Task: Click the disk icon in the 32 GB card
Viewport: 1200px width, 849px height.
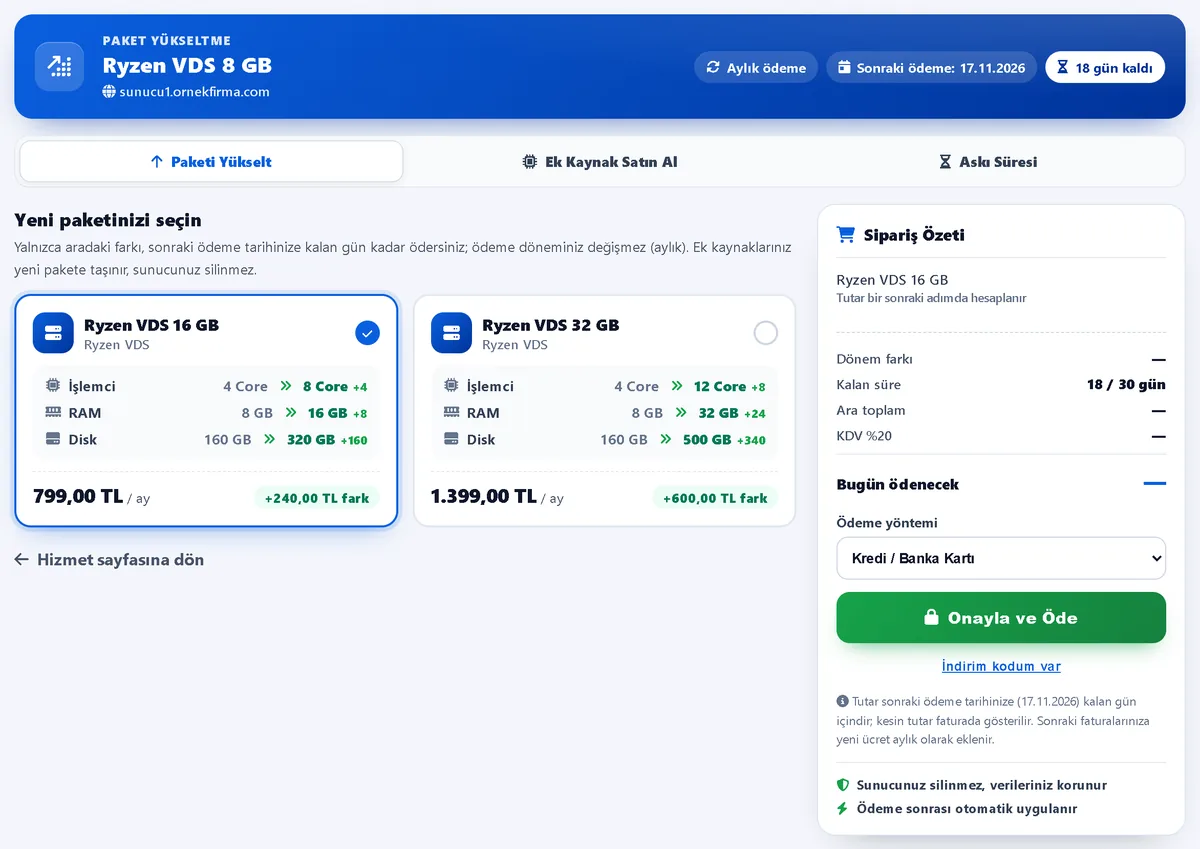Action: pyautogui.click(x=451, y=439)
